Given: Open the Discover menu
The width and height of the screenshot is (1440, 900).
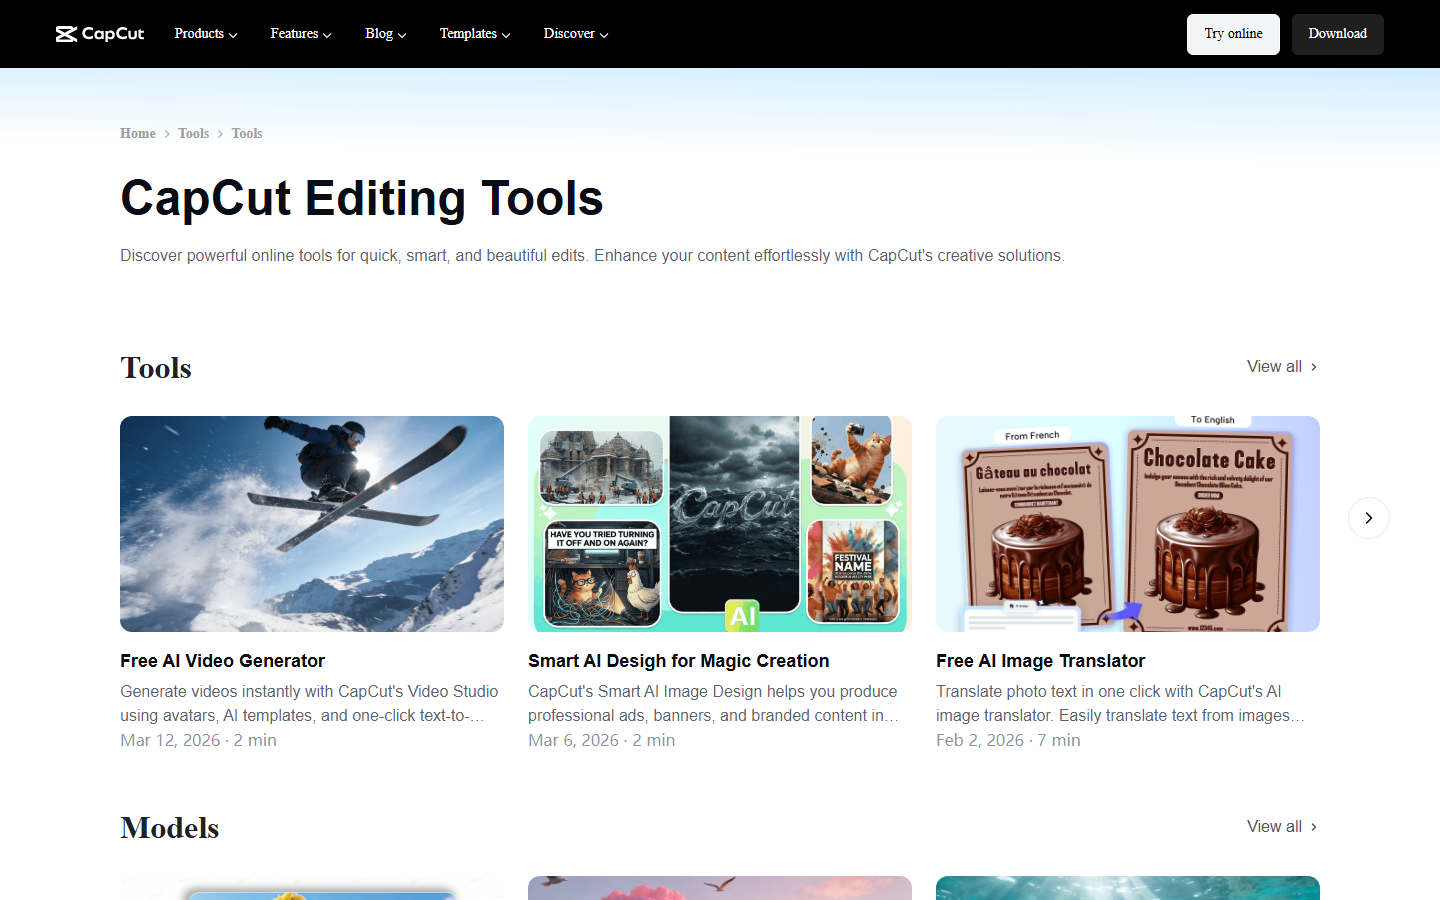Looking at the screenshot, I should (x=575, y=33).
